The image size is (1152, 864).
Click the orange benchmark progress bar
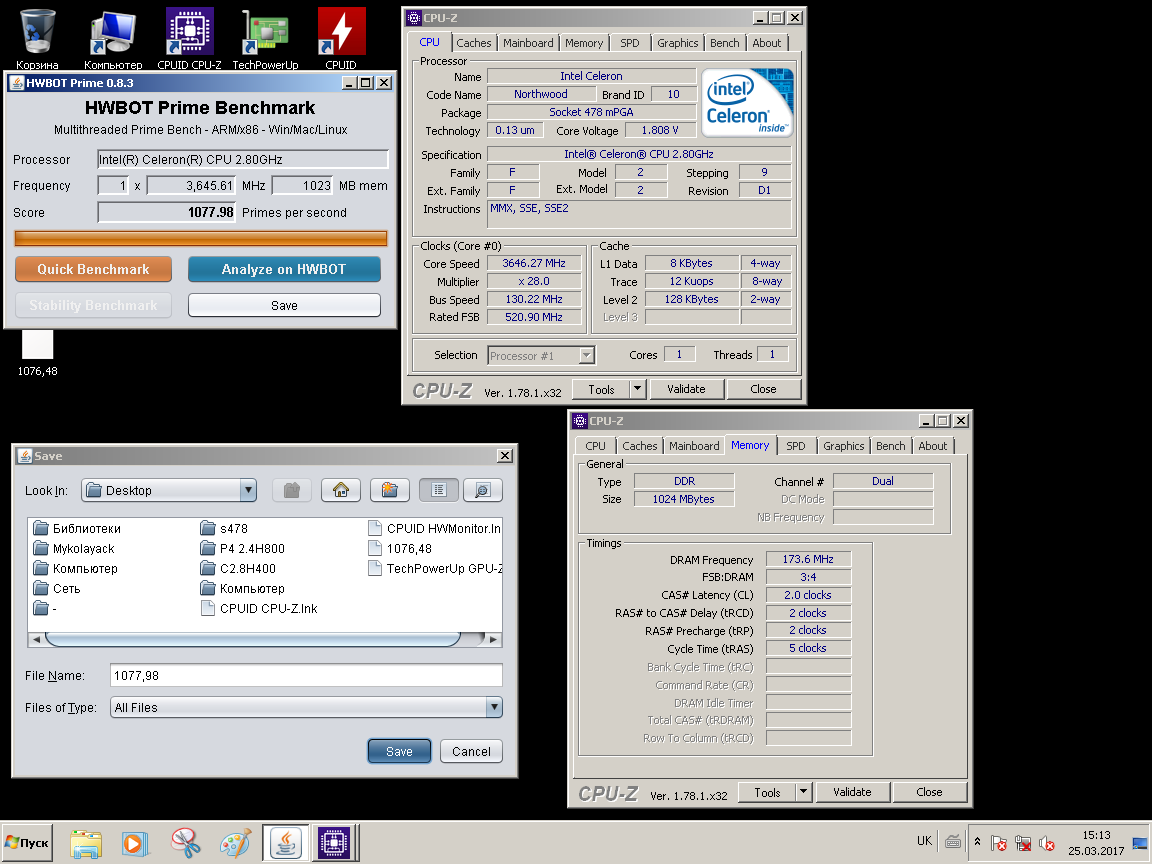[x=201, y=238]
